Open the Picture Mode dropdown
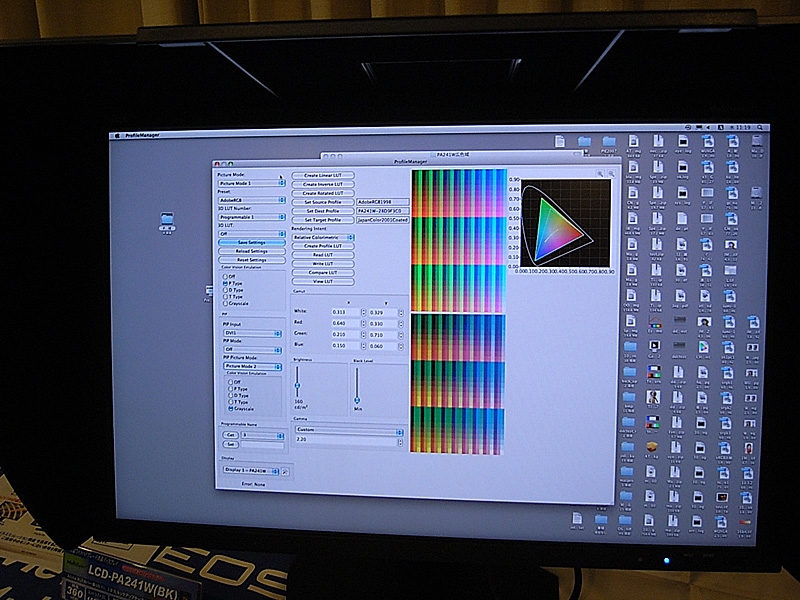 (250, 184)
